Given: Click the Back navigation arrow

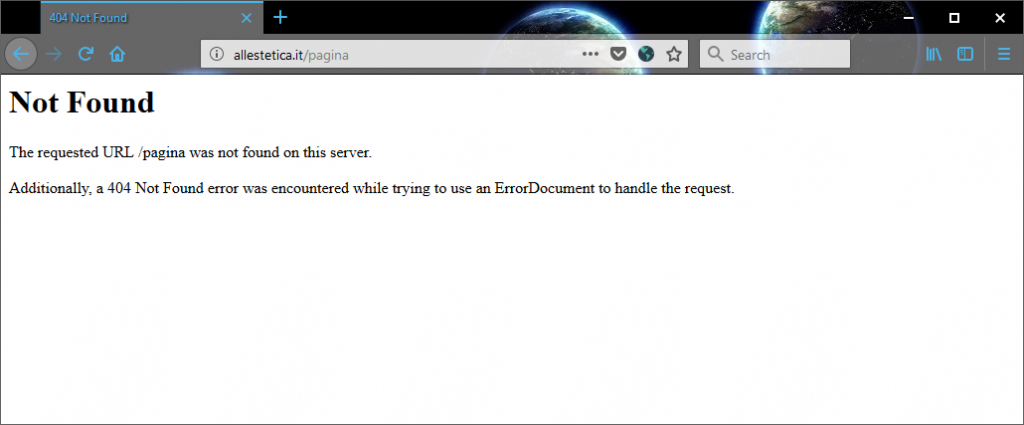Looking at the screenshot, I should pyautogui.click(x=20, y=54).
